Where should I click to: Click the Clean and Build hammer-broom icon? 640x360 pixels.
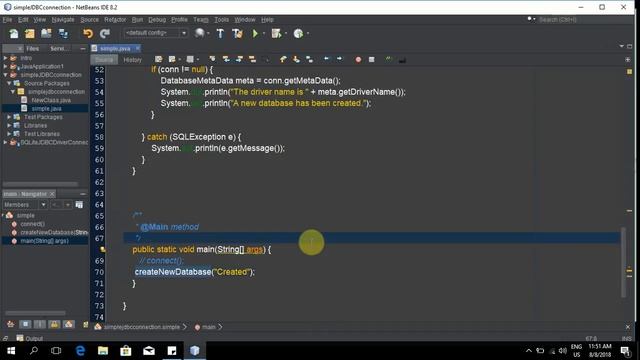pos(237,33)
